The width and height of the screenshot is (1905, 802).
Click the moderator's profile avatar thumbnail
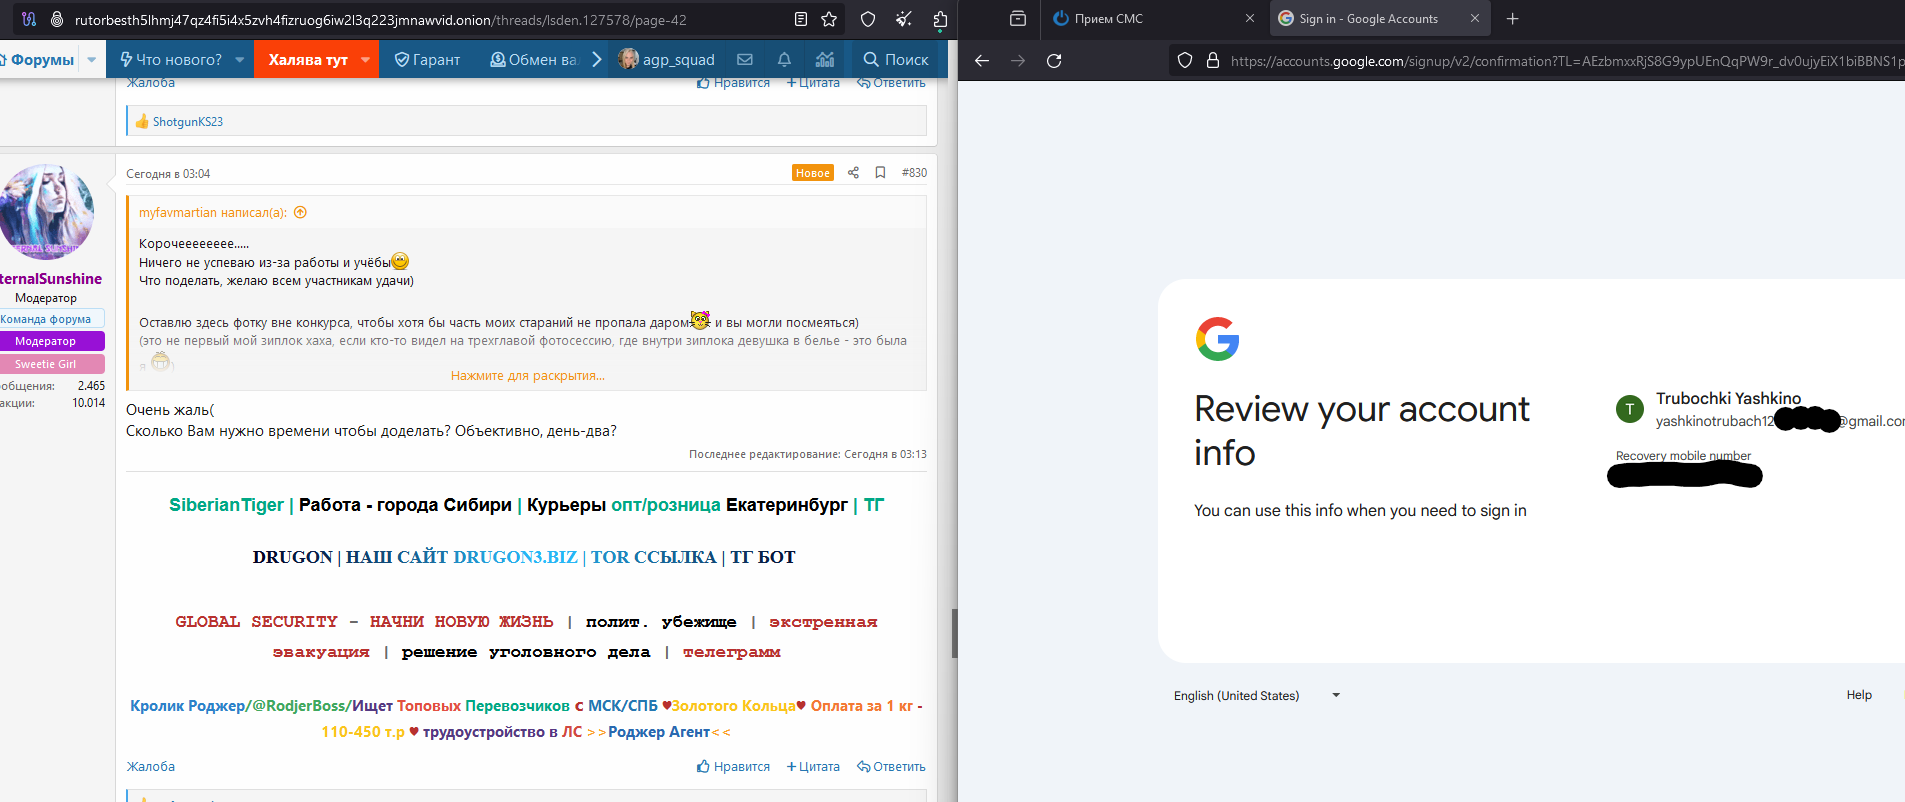(47, 212)
